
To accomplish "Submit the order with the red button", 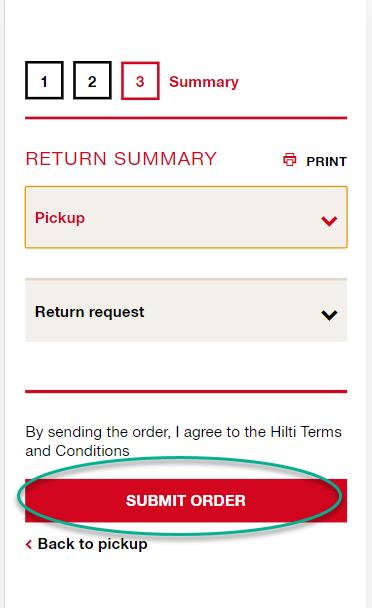I will [x=186, y=500].
